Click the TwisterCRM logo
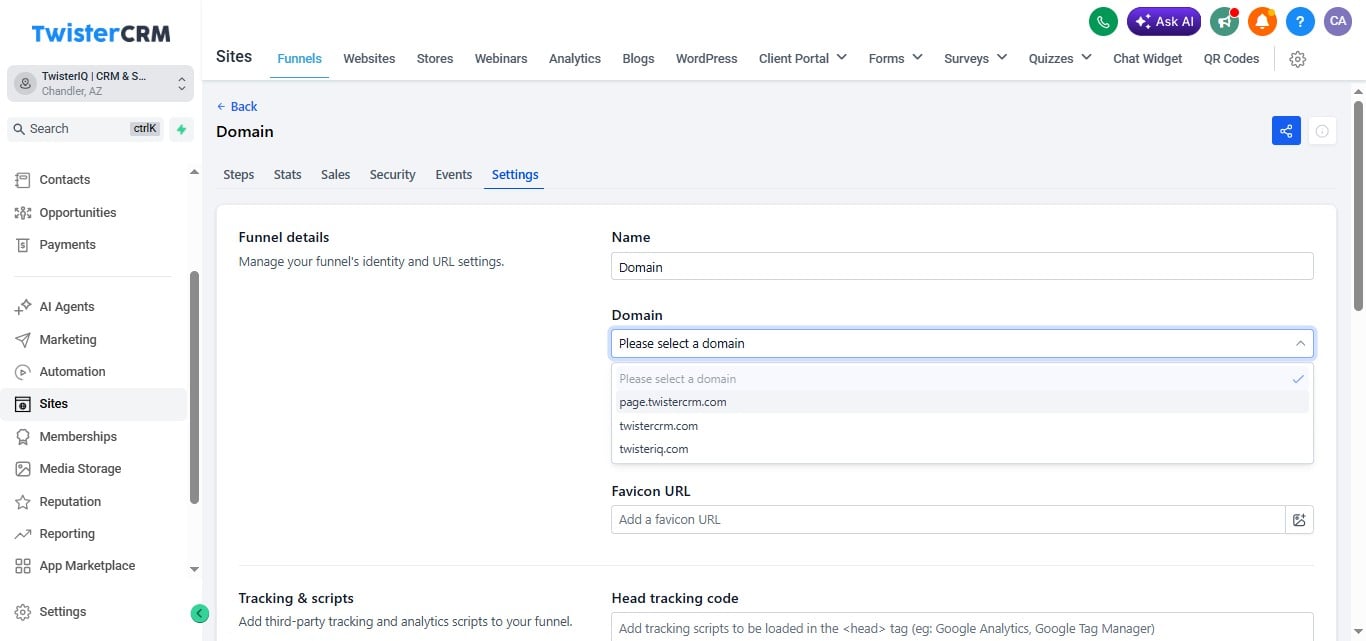 click(101, 33)
